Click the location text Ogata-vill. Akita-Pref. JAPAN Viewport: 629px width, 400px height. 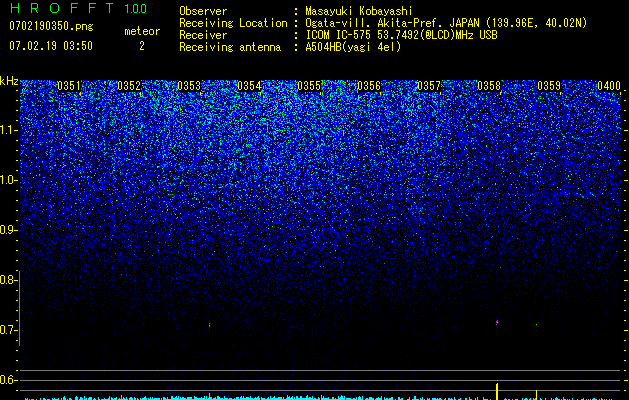click(x=392, y=23)
